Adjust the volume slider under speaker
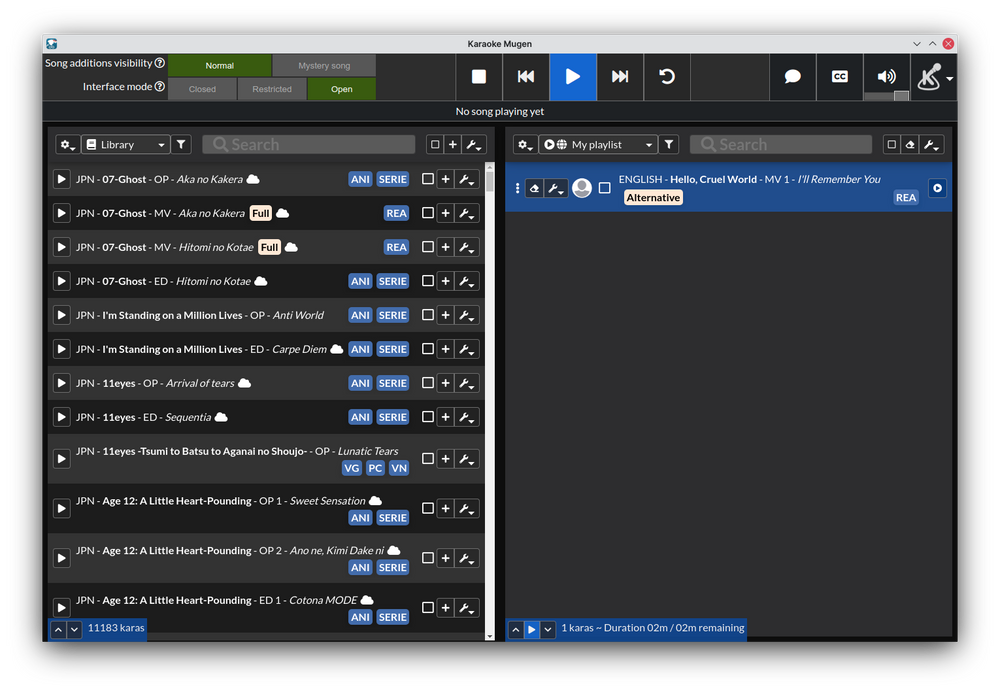Viewport: 1000px width, 692px height. (886, 96)
